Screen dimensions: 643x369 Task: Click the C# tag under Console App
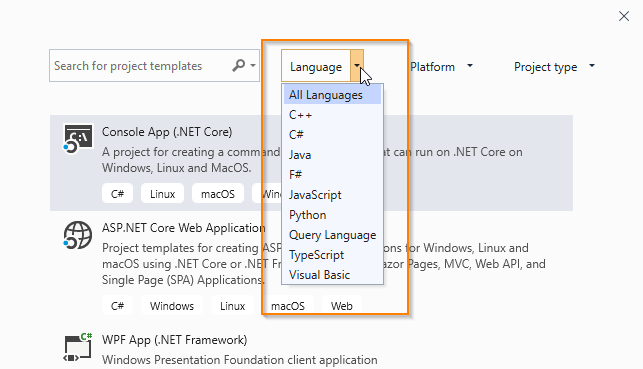pyautogui.click(x=117, y=194)
